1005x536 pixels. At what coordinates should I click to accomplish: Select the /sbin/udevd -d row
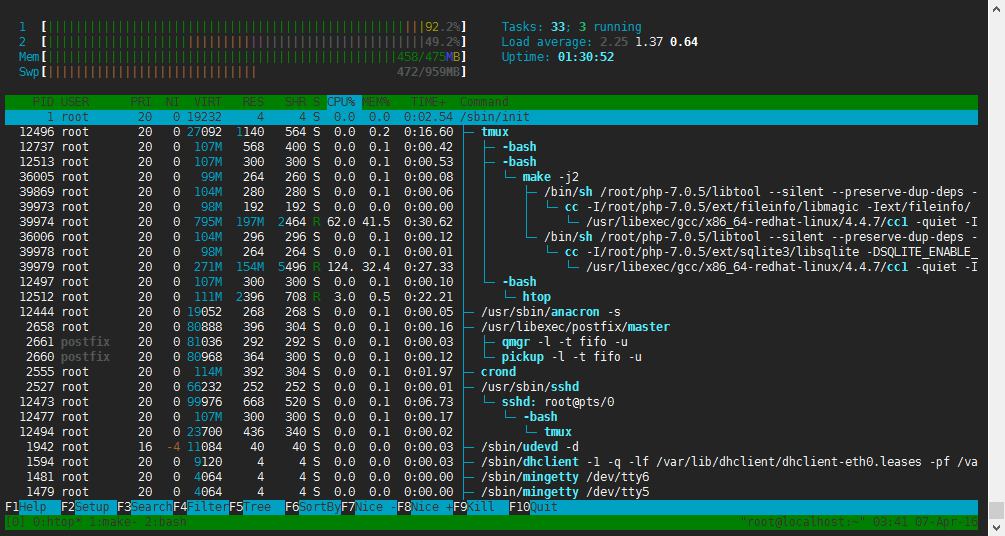pyautogui.click(x=492, y=447)
